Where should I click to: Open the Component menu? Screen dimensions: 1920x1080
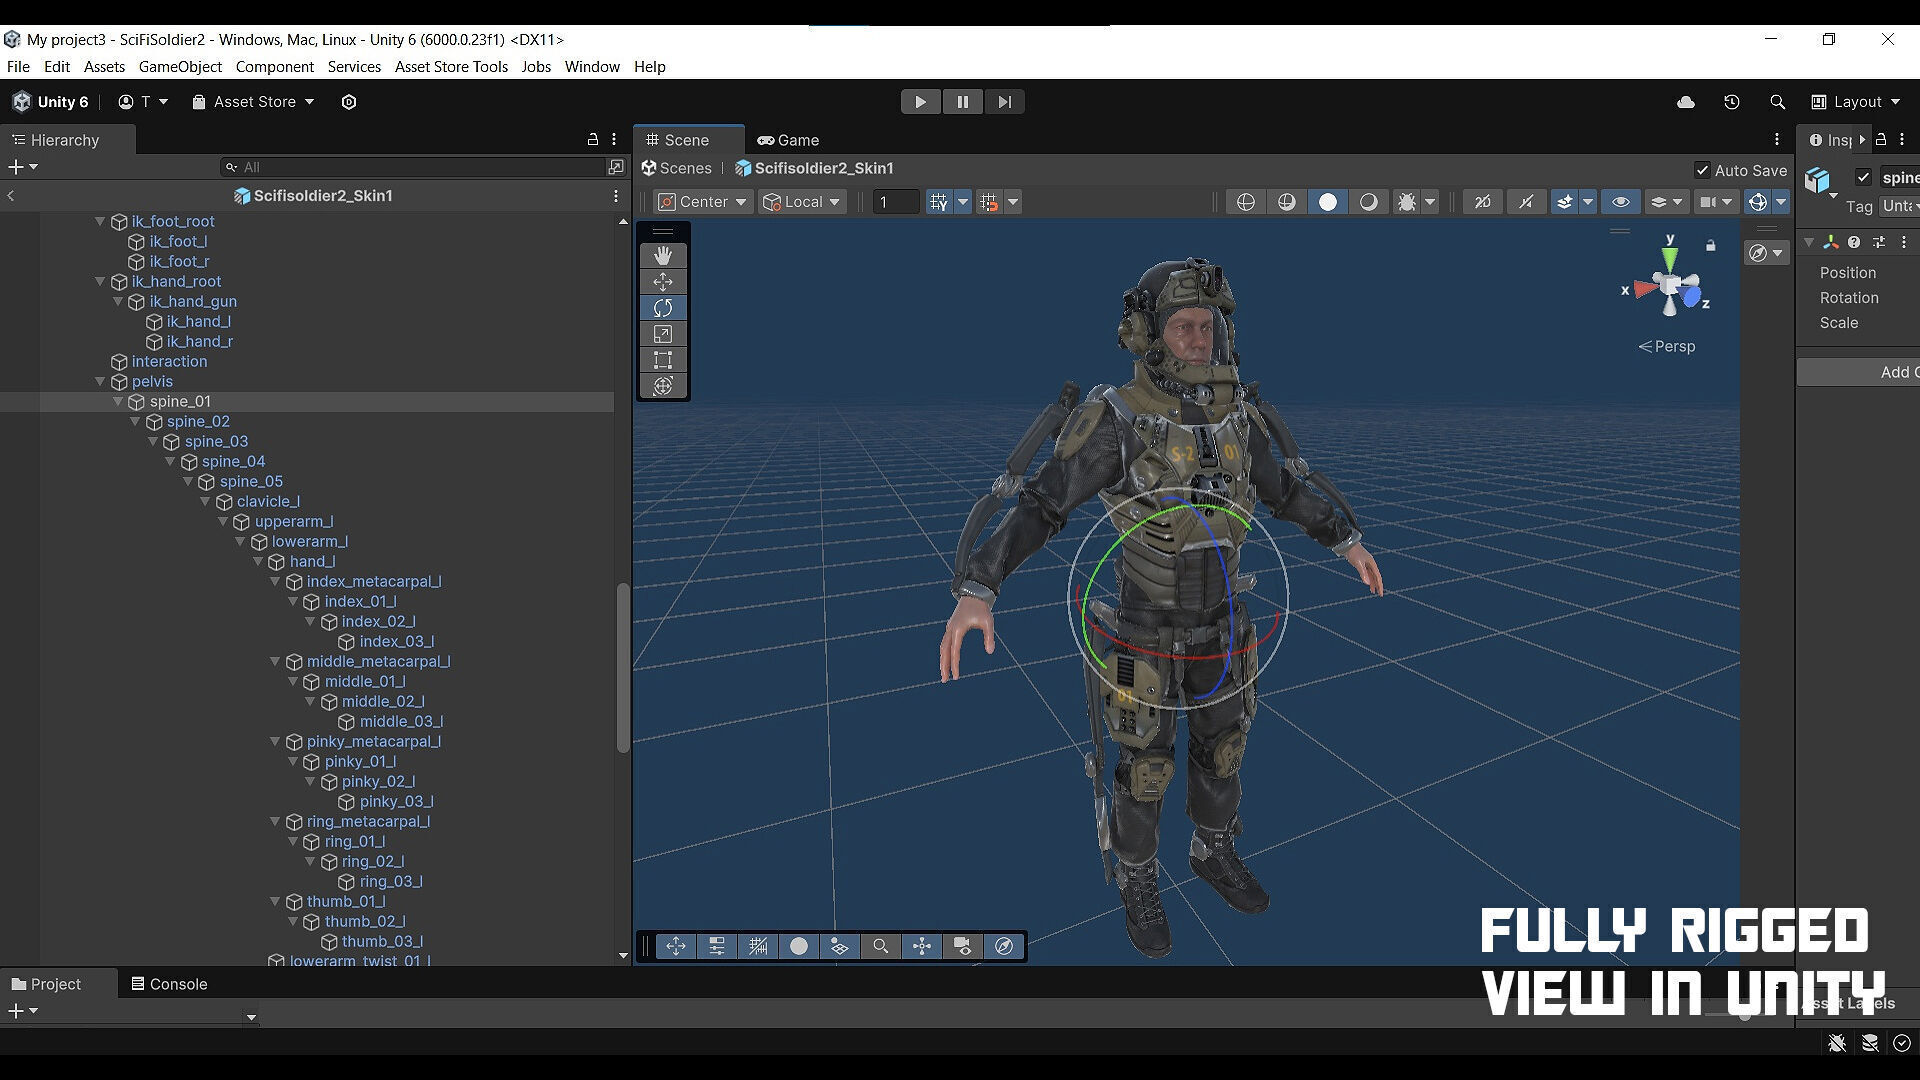tap(275, 67)
